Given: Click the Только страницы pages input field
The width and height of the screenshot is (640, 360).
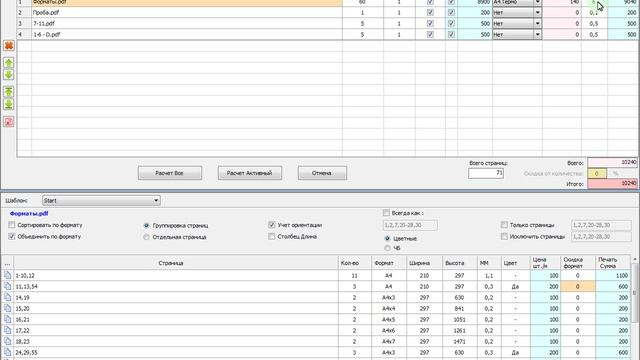Looking at the screenshot, I should pyautogui.click(x=601, y=225).
